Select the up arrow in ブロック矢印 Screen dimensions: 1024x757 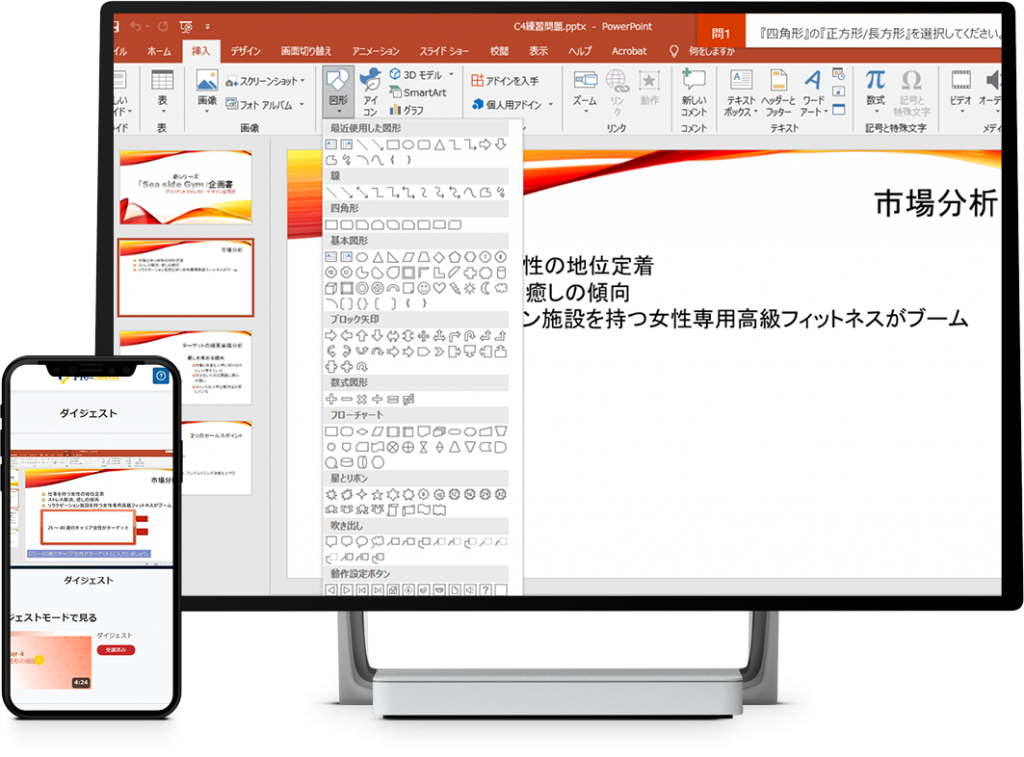[x=362, y=336]
